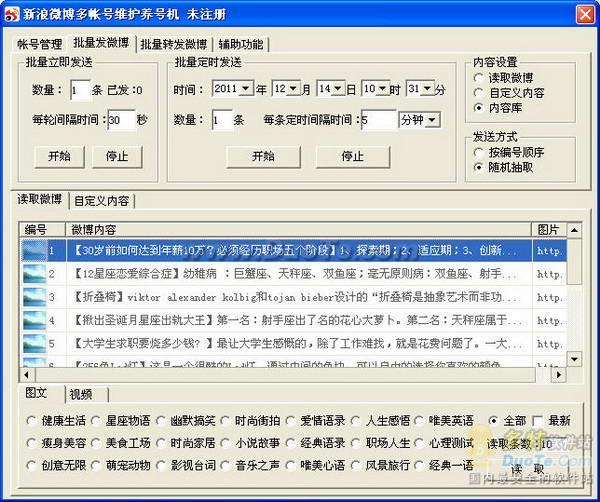Choose 按编号顺序 send mode

click(481, 152)
